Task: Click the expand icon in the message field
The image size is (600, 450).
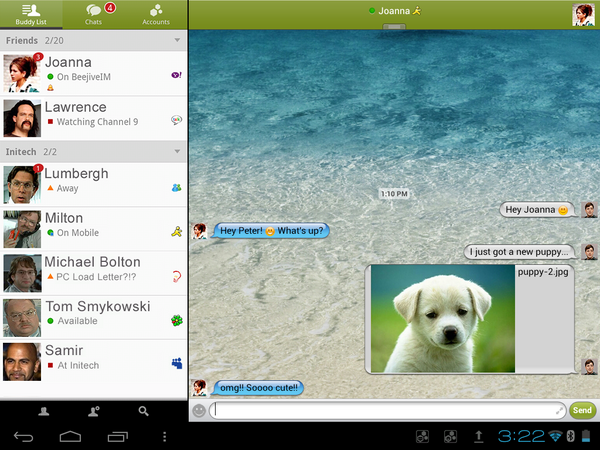Action: [x=559, y=411]
